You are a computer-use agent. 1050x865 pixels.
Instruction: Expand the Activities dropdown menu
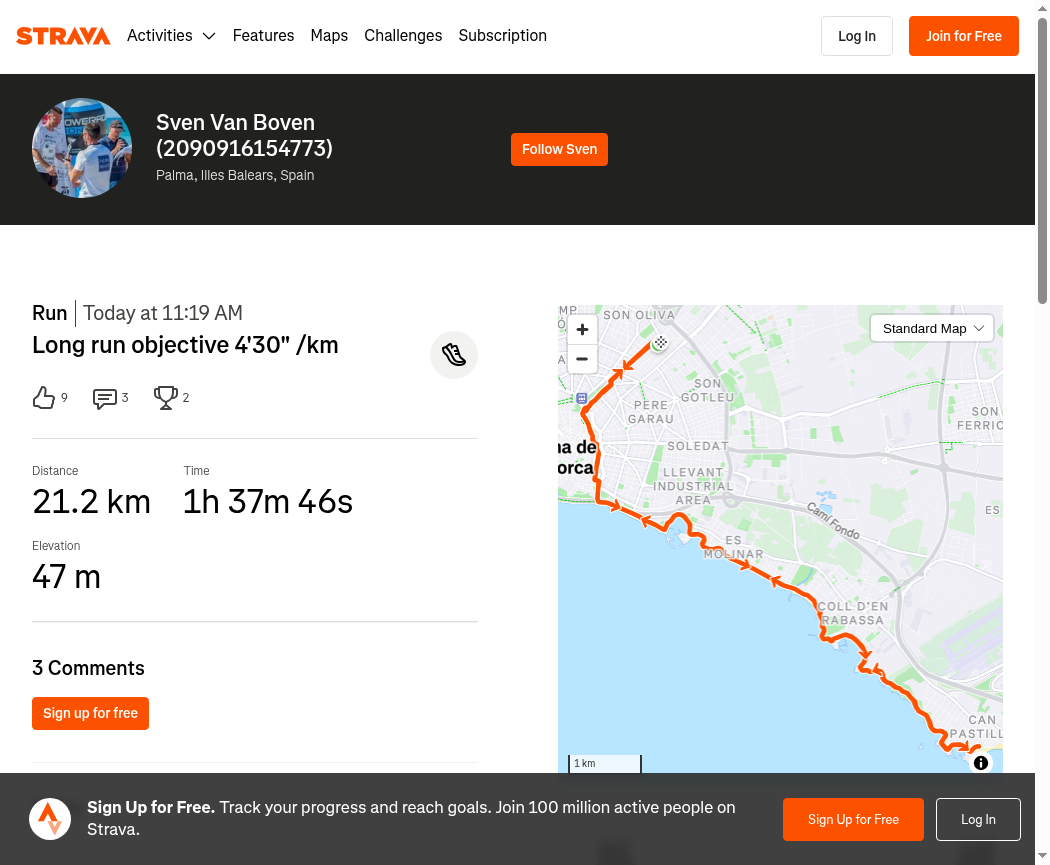[x=171, y=35]
